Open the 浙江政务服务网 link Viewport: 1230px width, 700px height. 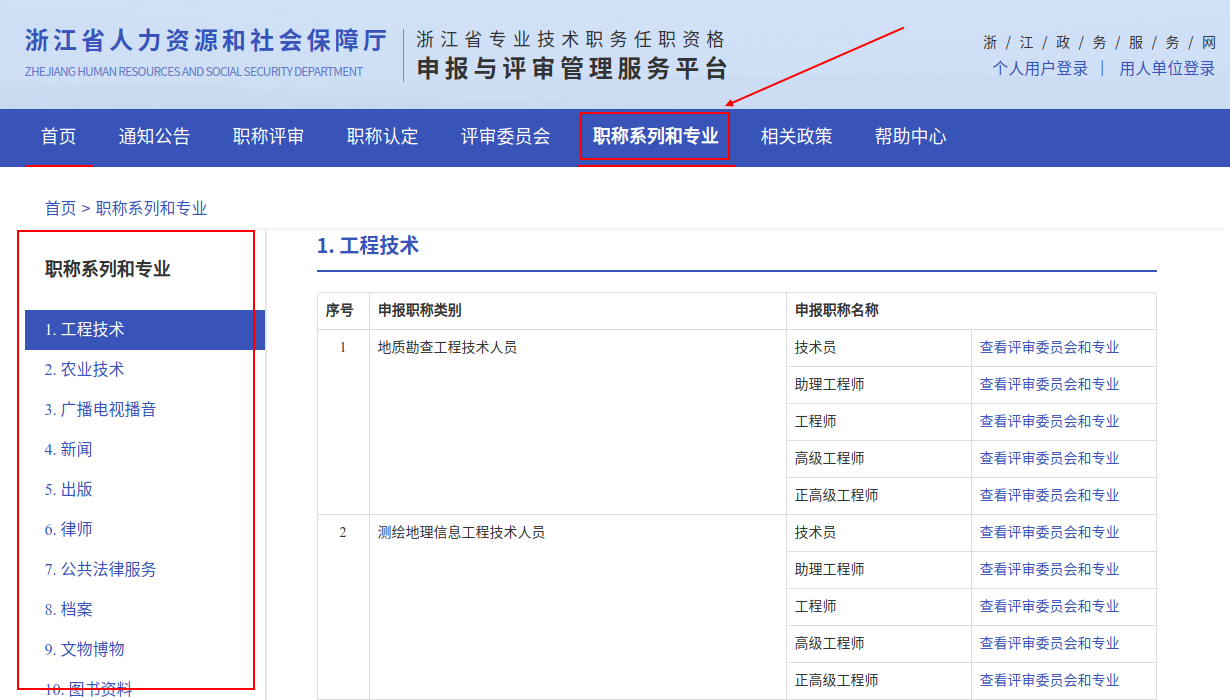tap(1099, 42)
